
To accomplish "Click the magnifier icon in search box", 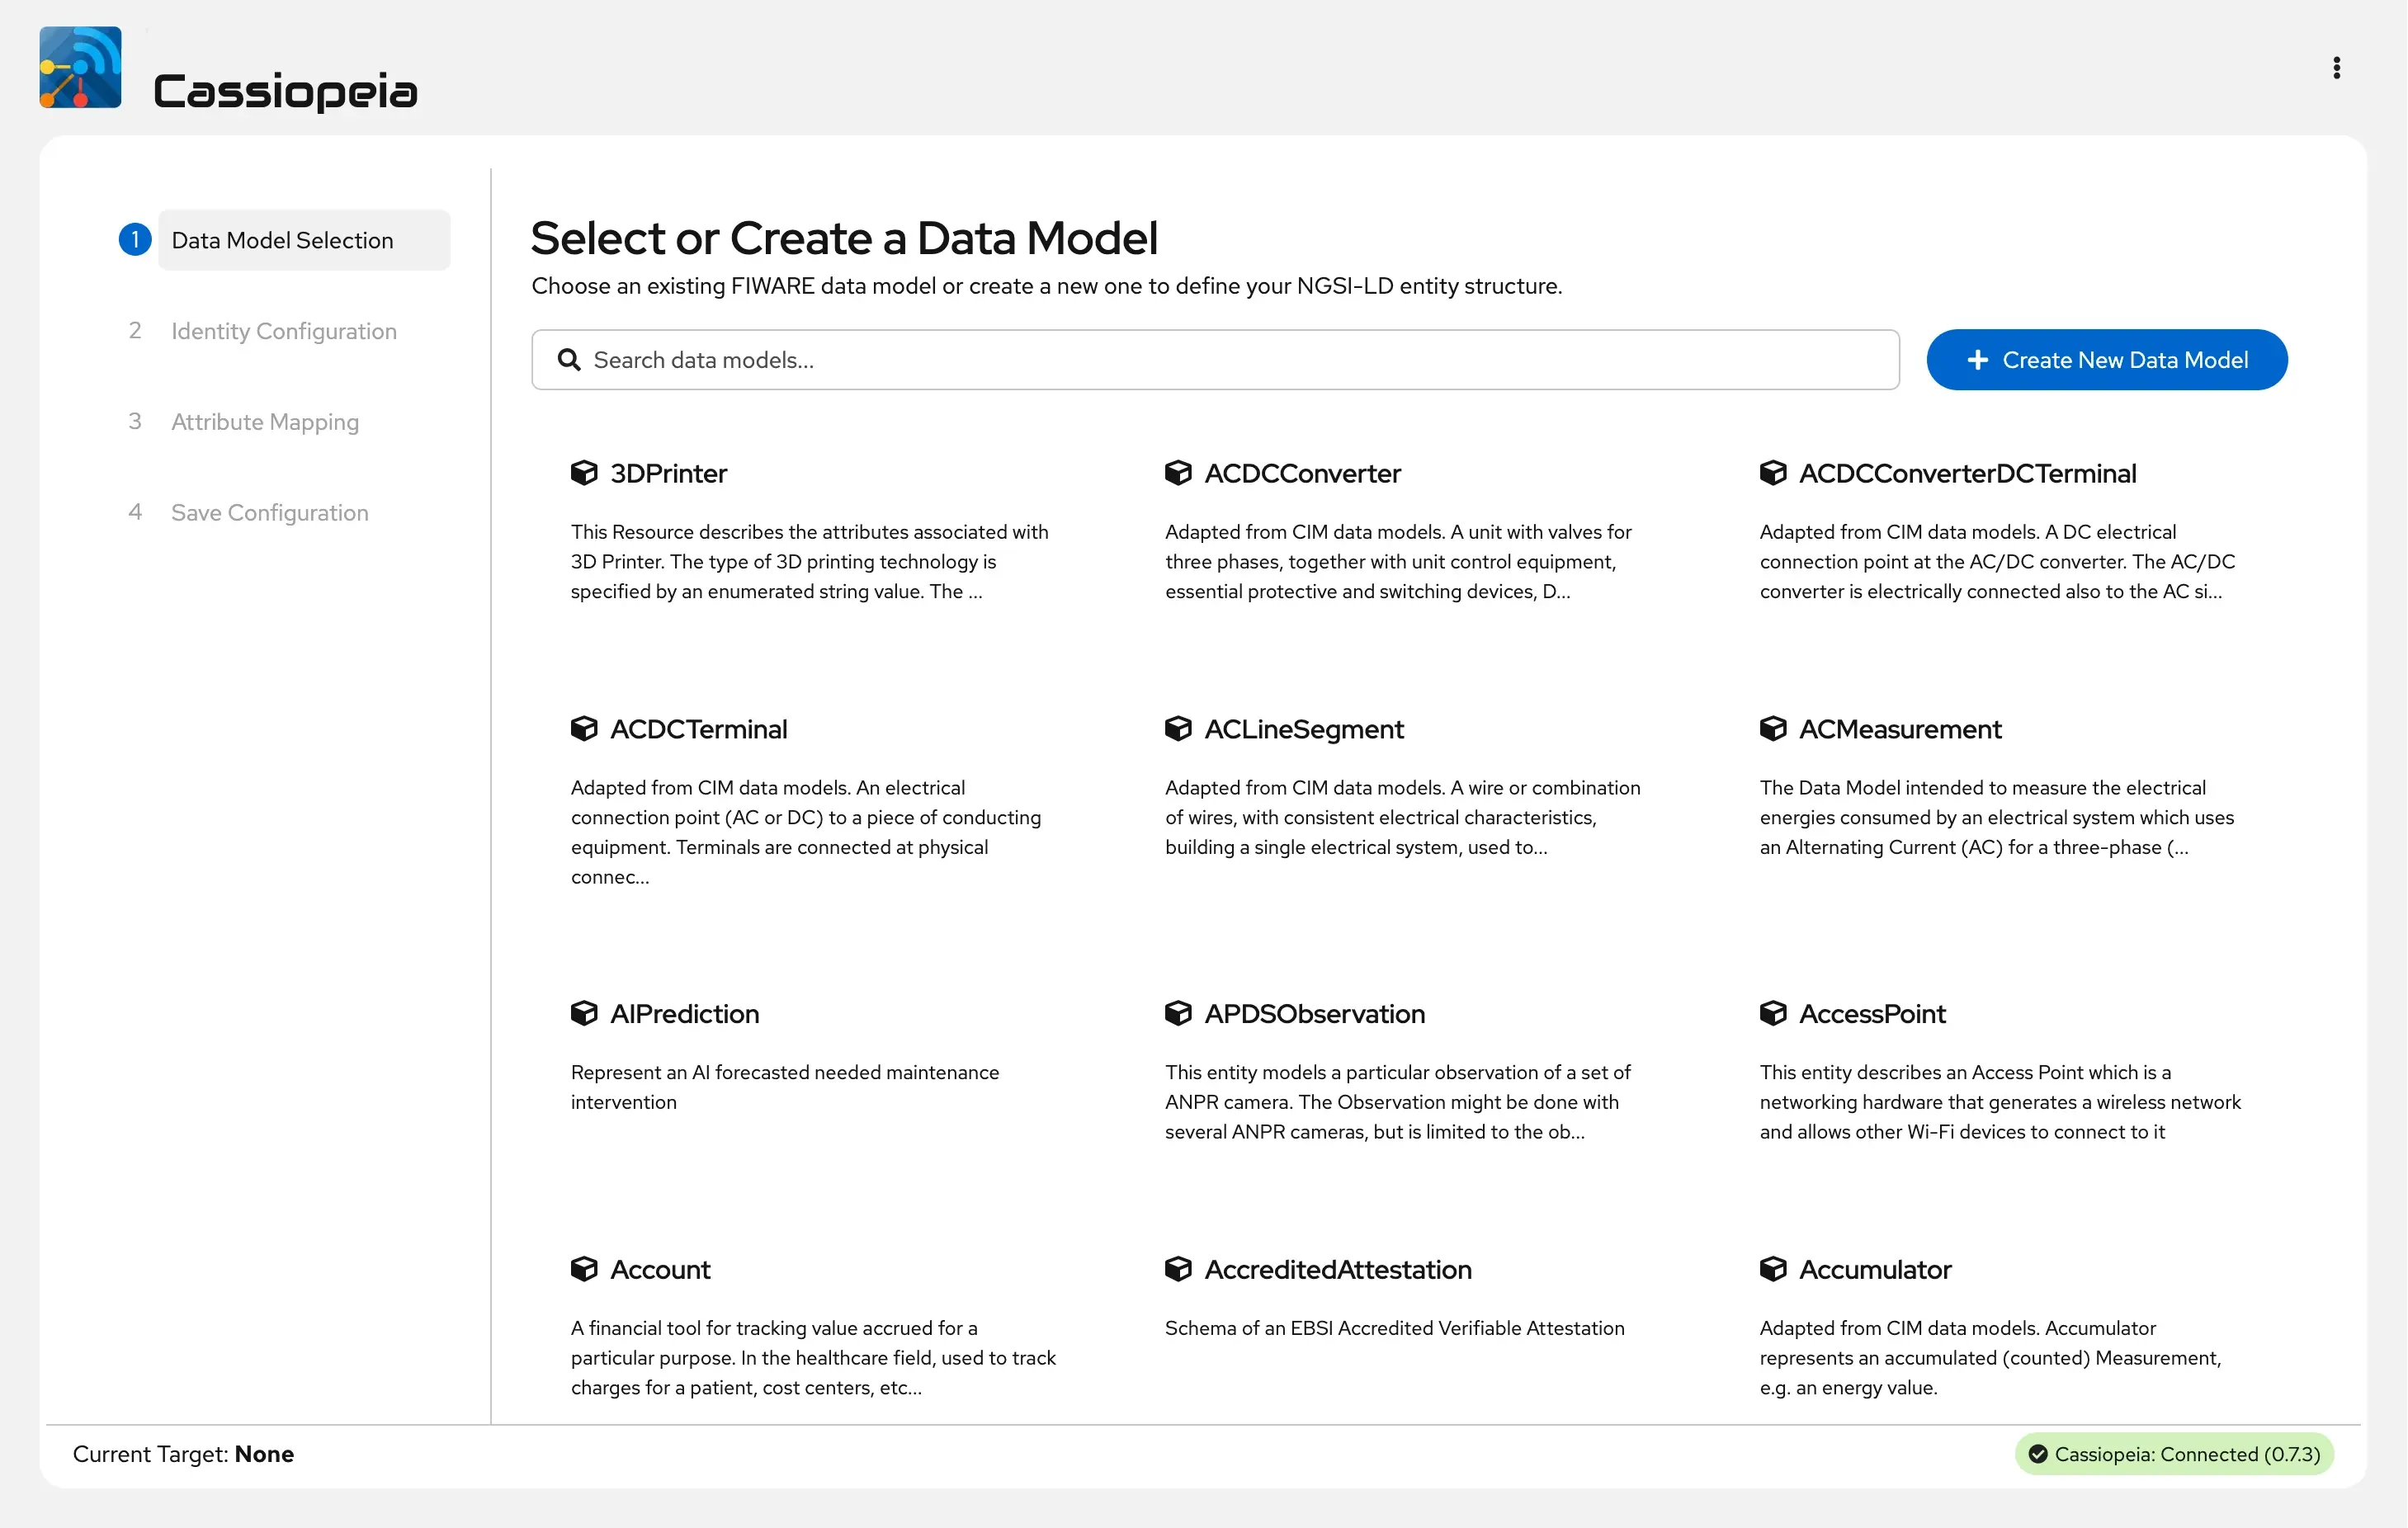I will click(569, 360).
